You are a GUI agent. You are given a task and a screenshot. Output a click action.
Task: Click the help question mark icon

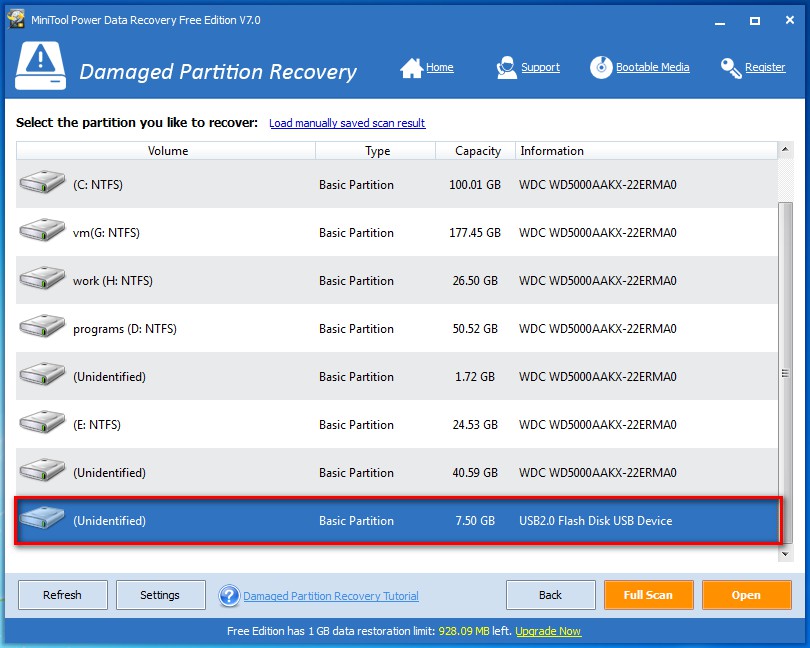[x=229, y=596]
